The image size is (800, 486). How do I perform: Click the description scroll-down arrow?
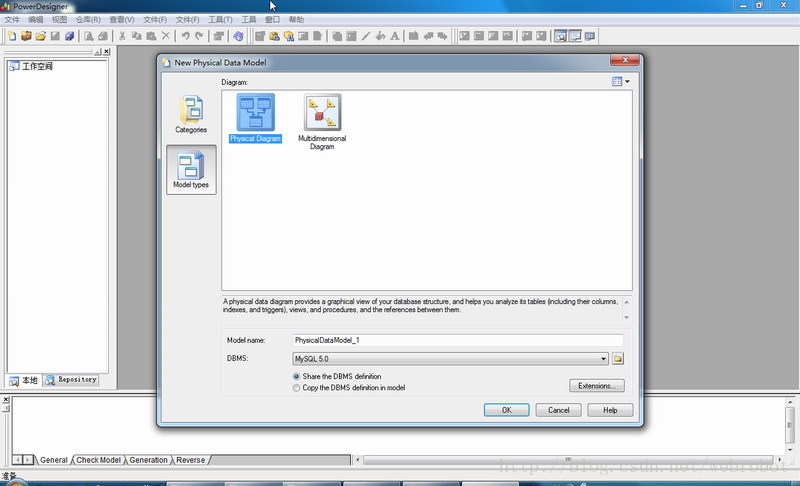click(x=627, y=317)
